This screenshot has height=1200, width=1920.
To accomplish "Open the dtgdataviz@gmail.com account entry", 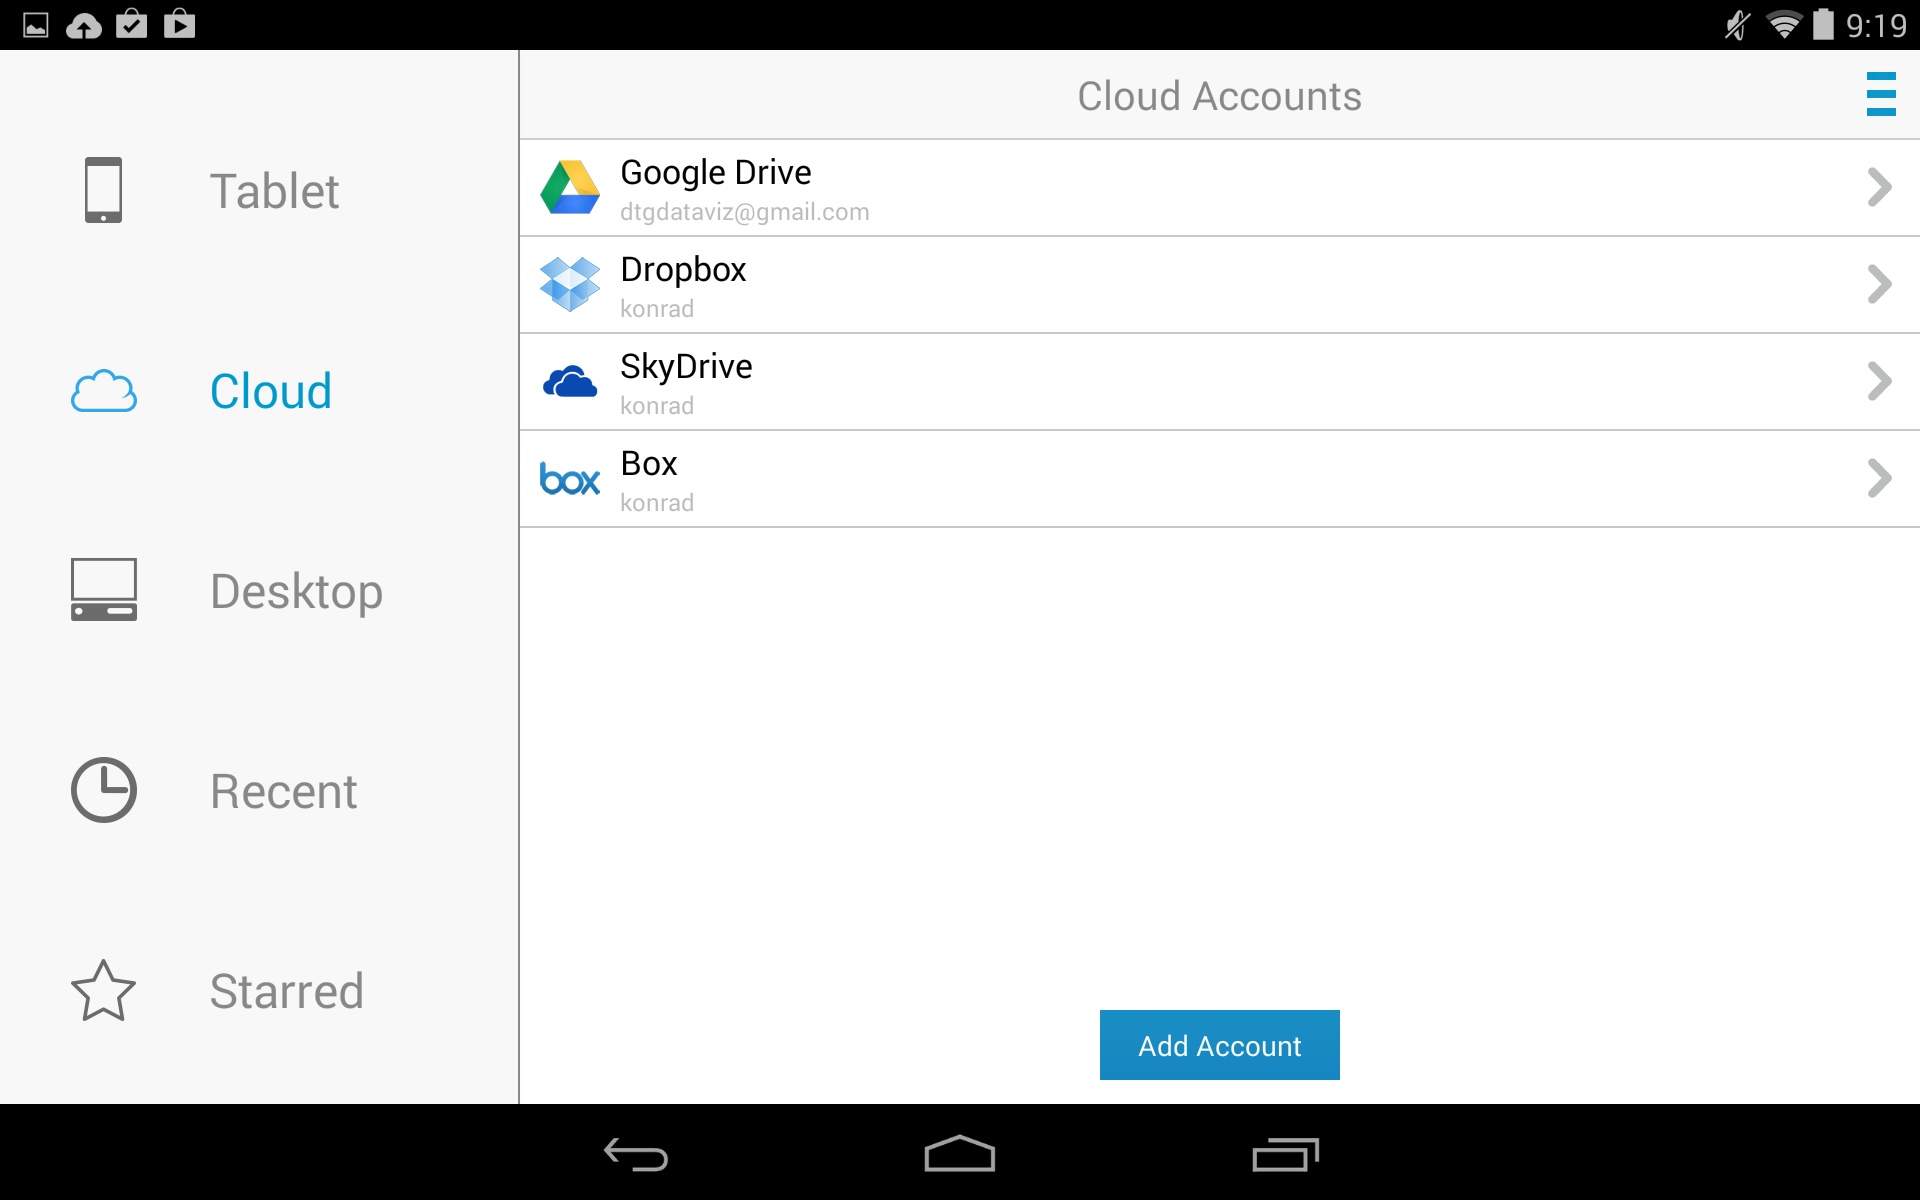I will point(1219,188).
